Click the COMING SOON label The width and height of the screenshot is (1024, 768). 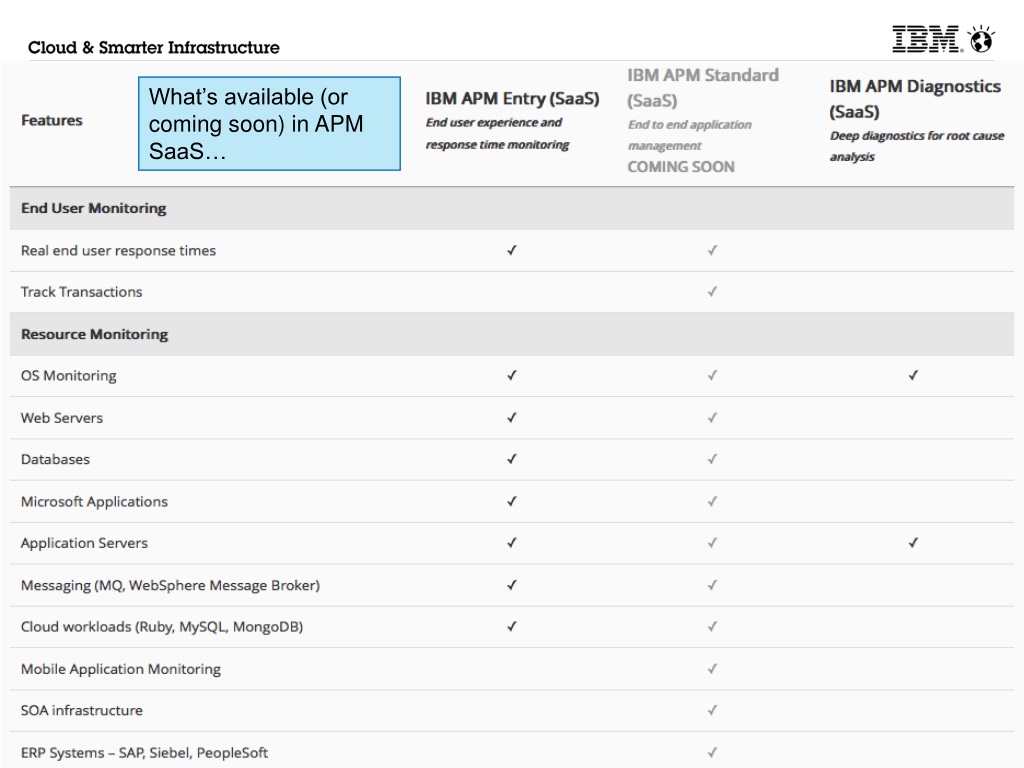click(680, 167)
